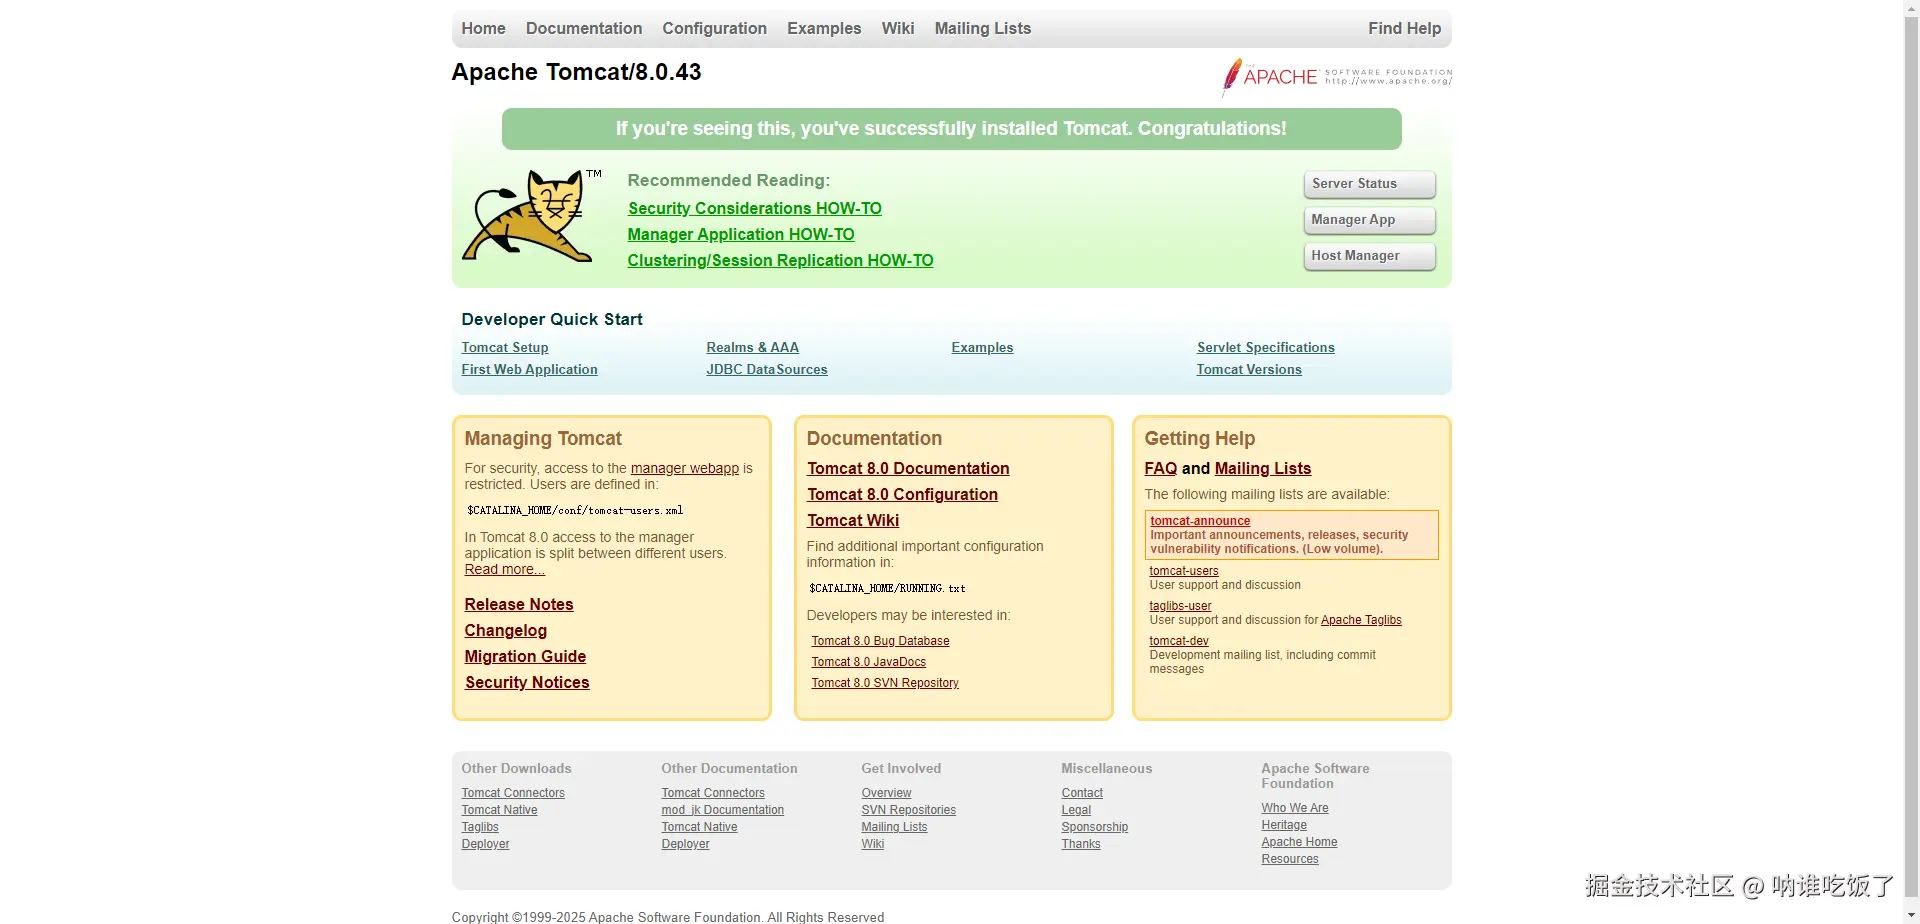Screen dimensions: 1920x924
Task: Open the Thanks link
Action: (x=1081, y=844)
